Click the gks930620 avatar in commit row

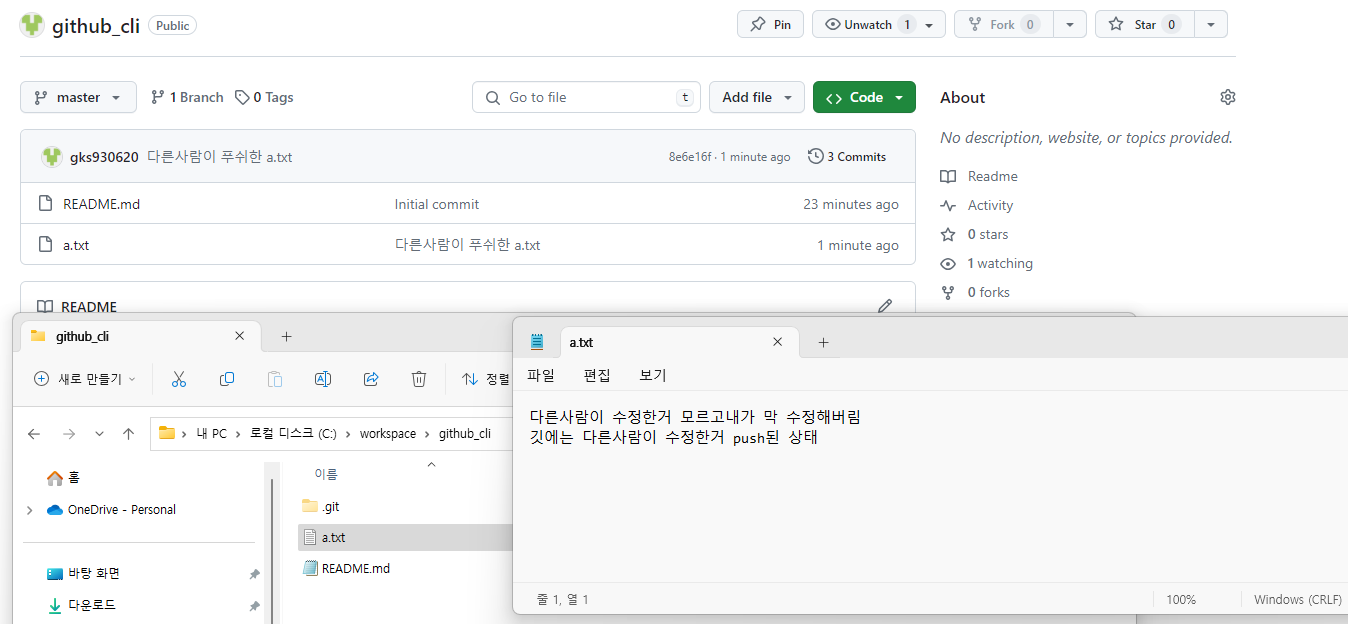coord(52,157)
